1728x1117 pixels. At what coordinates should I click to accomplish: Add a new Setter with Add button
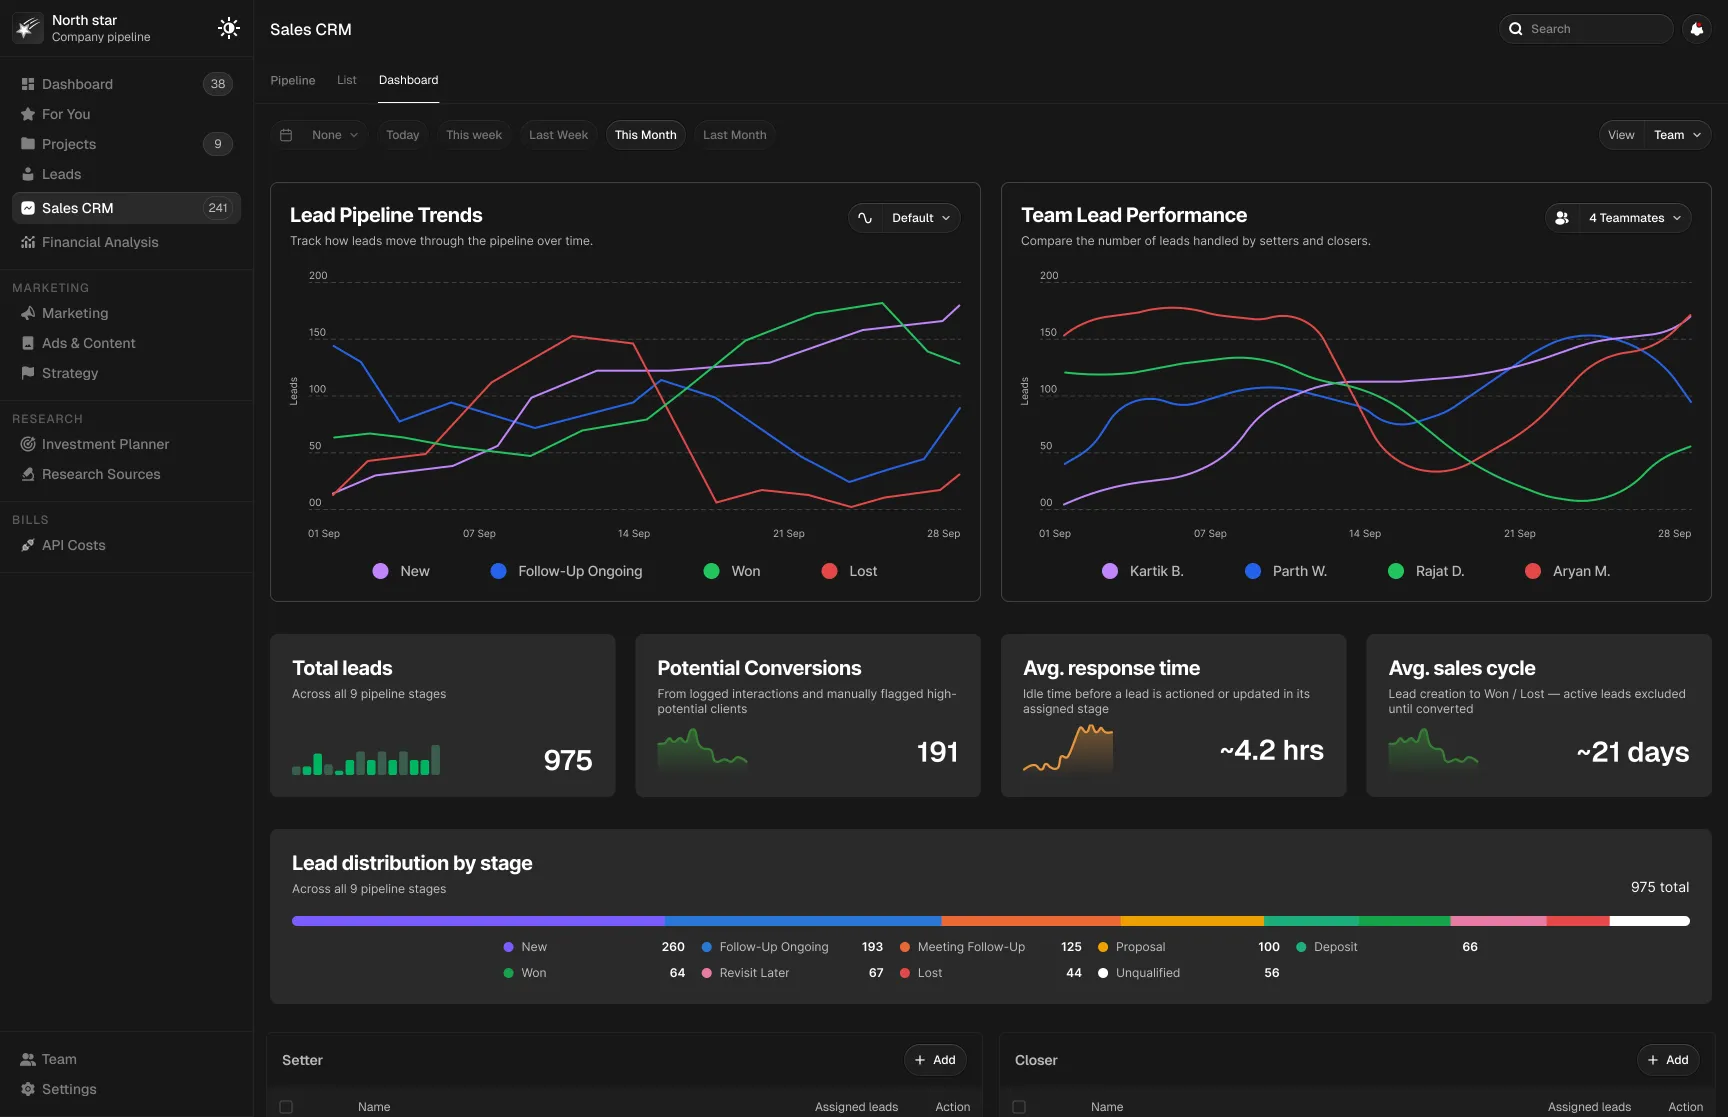(935, 1060)
